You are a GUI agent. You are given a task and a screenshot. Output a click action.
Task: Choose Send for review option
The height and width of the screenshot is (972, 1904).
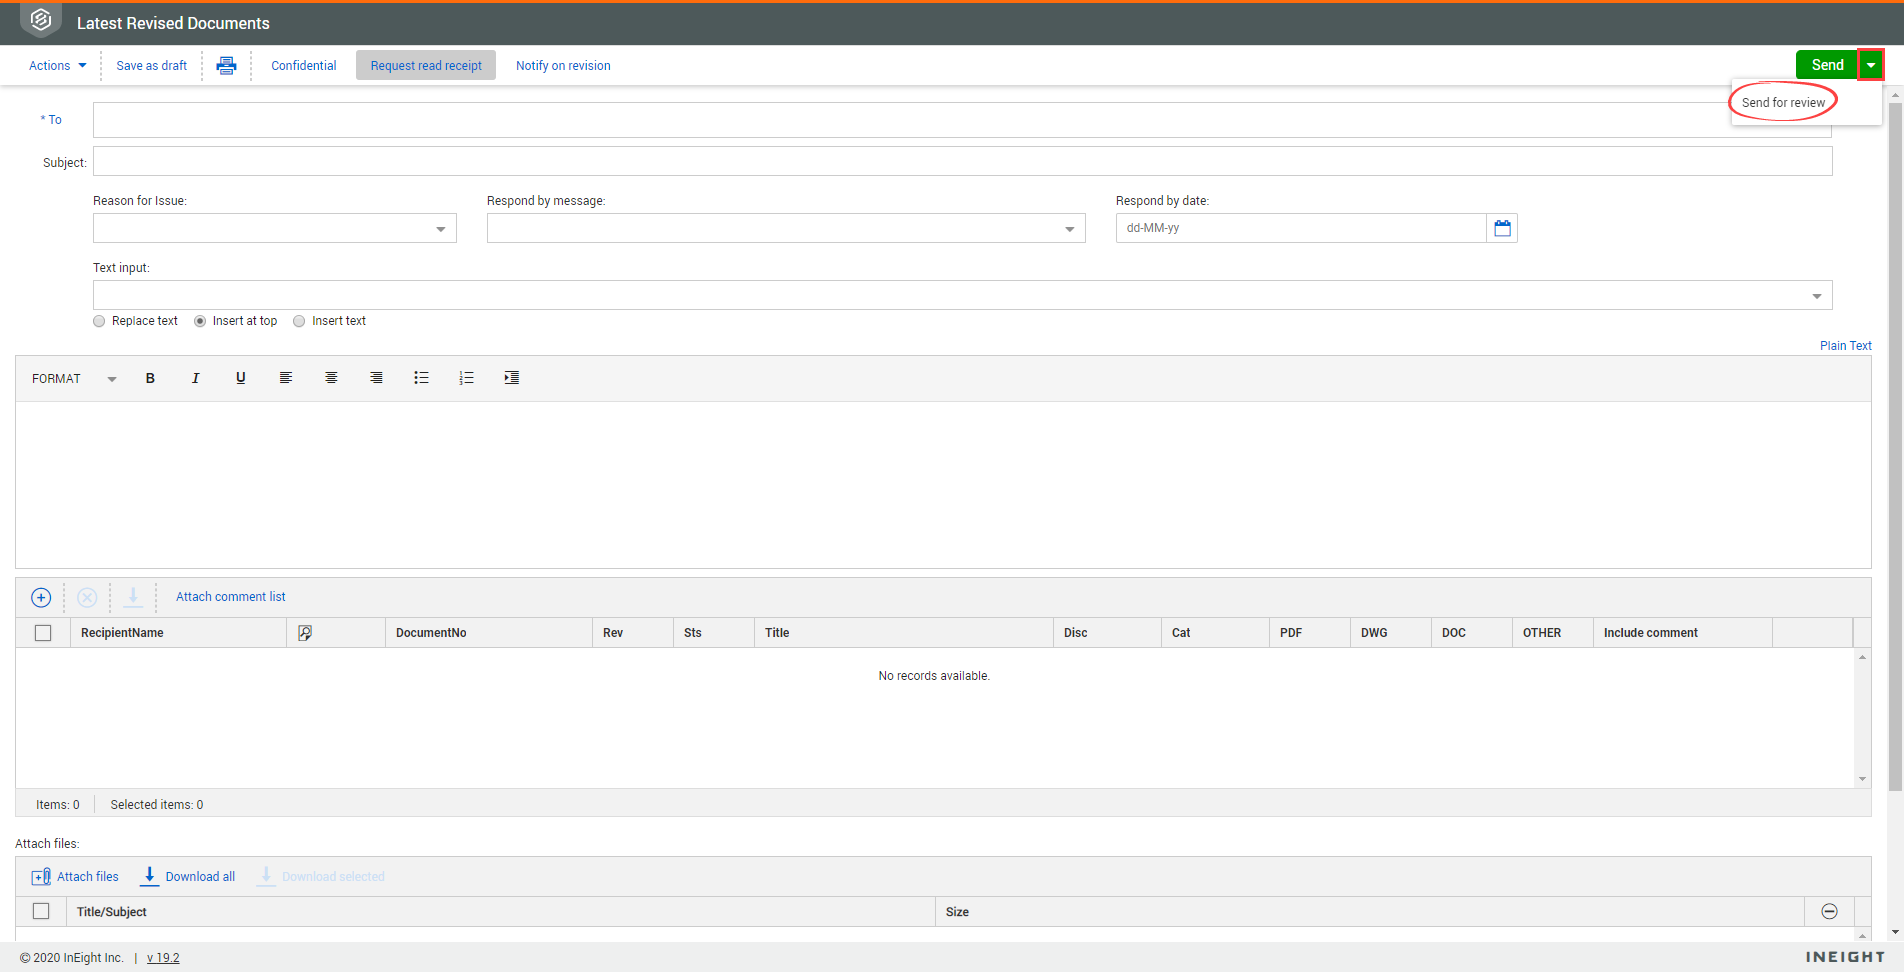[x=1783, y=103]
